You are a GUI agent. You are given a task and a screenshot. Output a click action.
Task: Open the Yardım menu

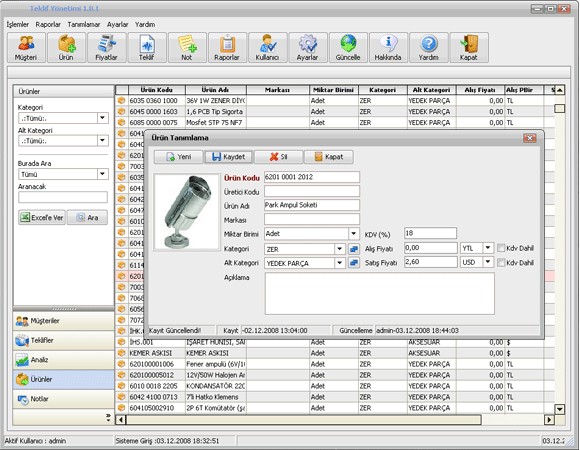[145, 24]
